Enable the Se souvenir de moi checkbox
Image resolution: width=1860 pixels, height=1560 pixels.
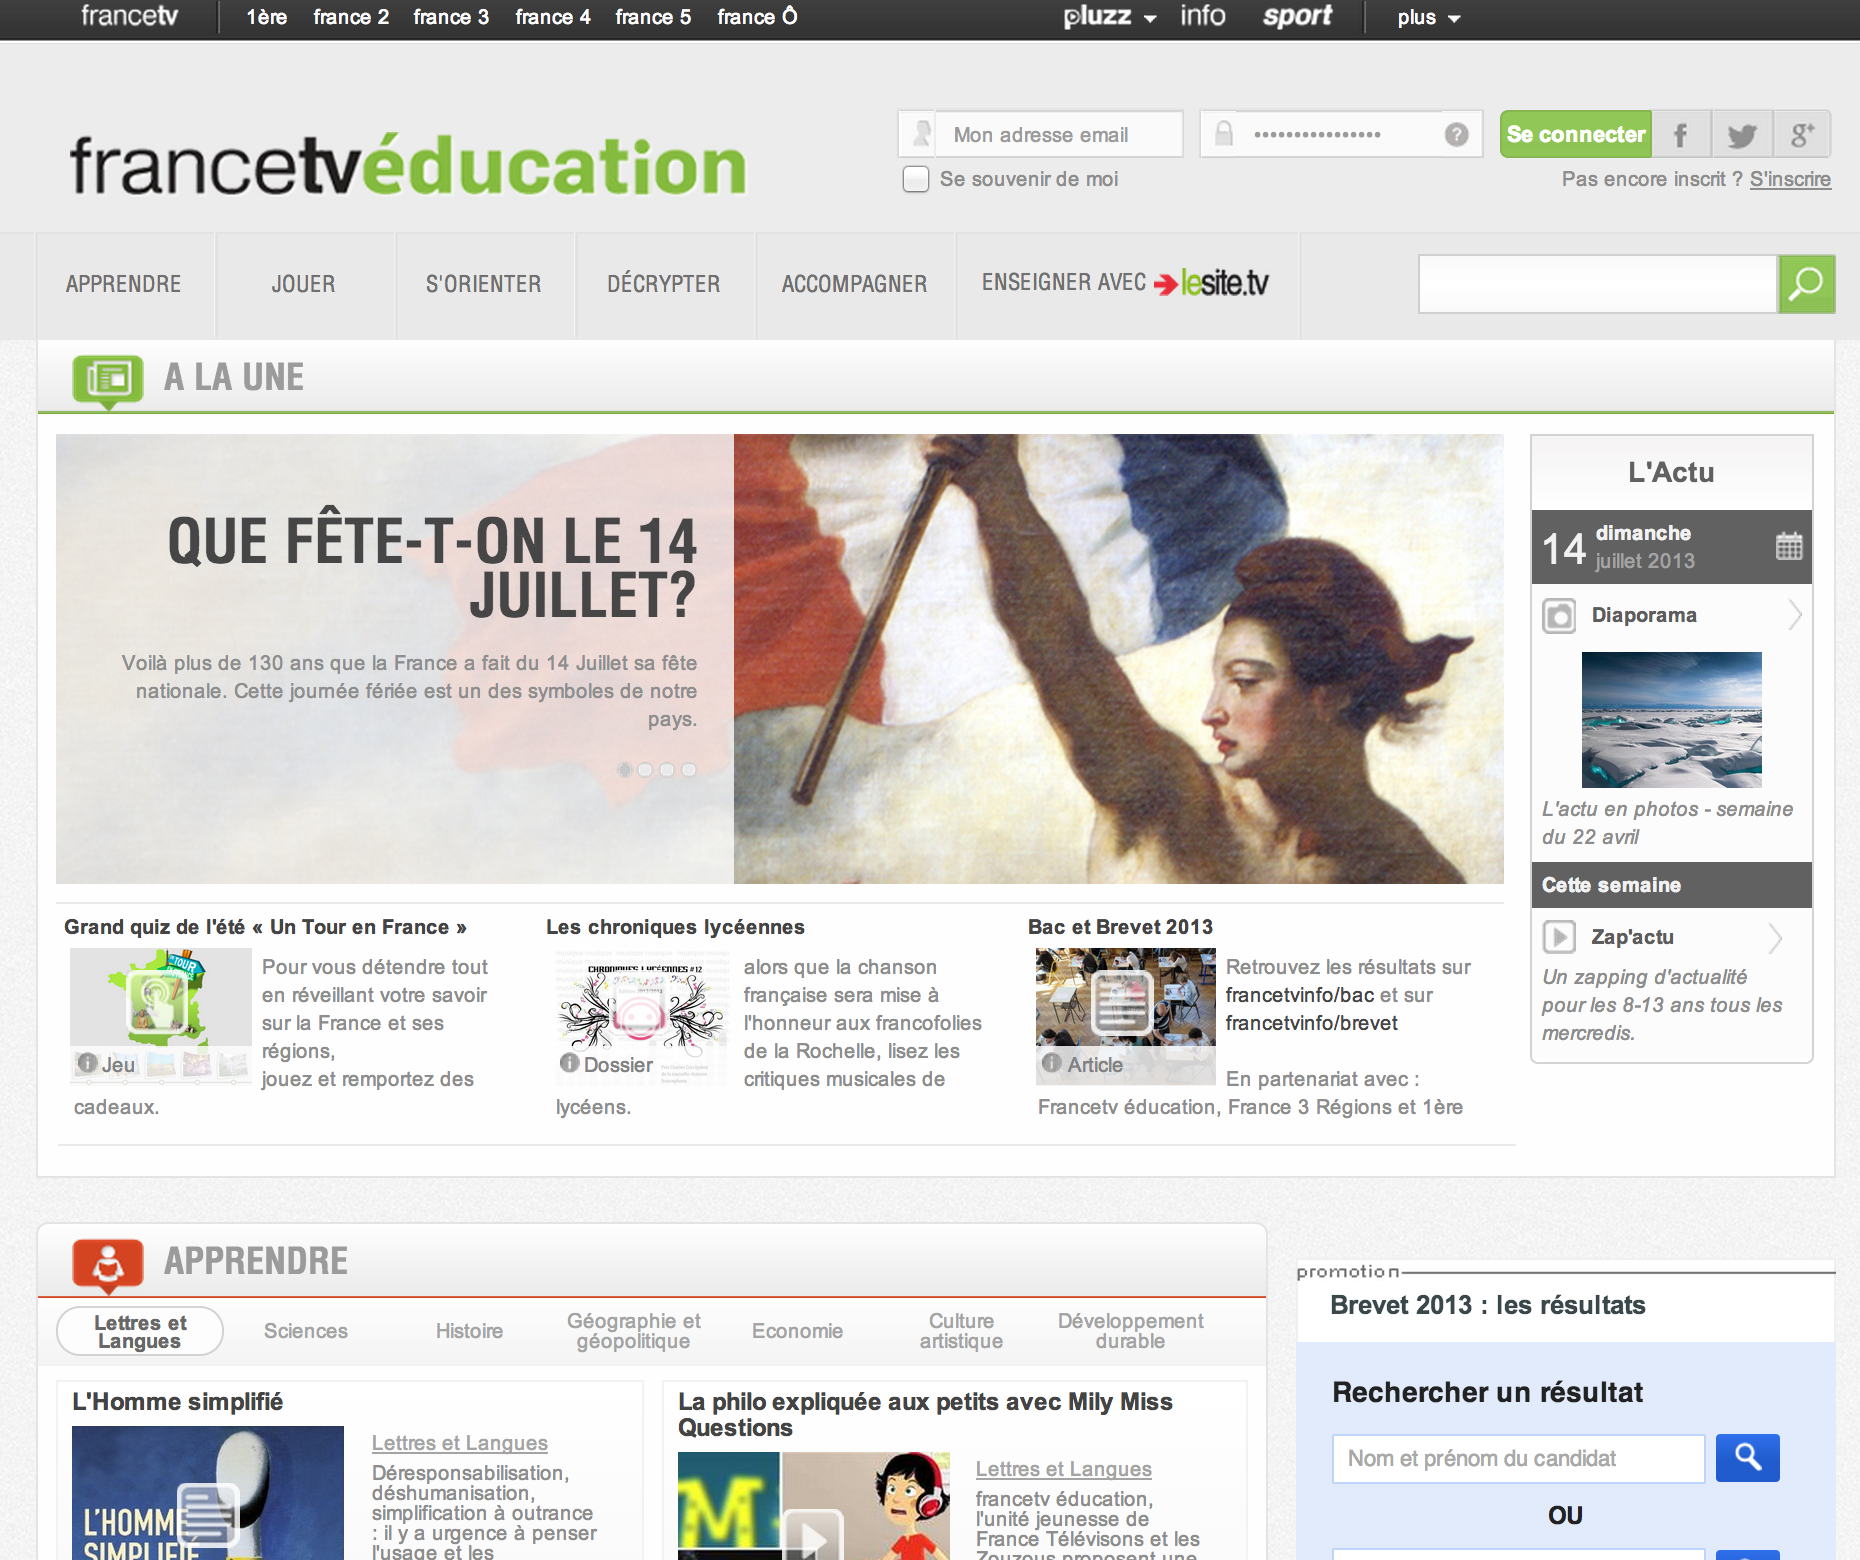[916, 179]
